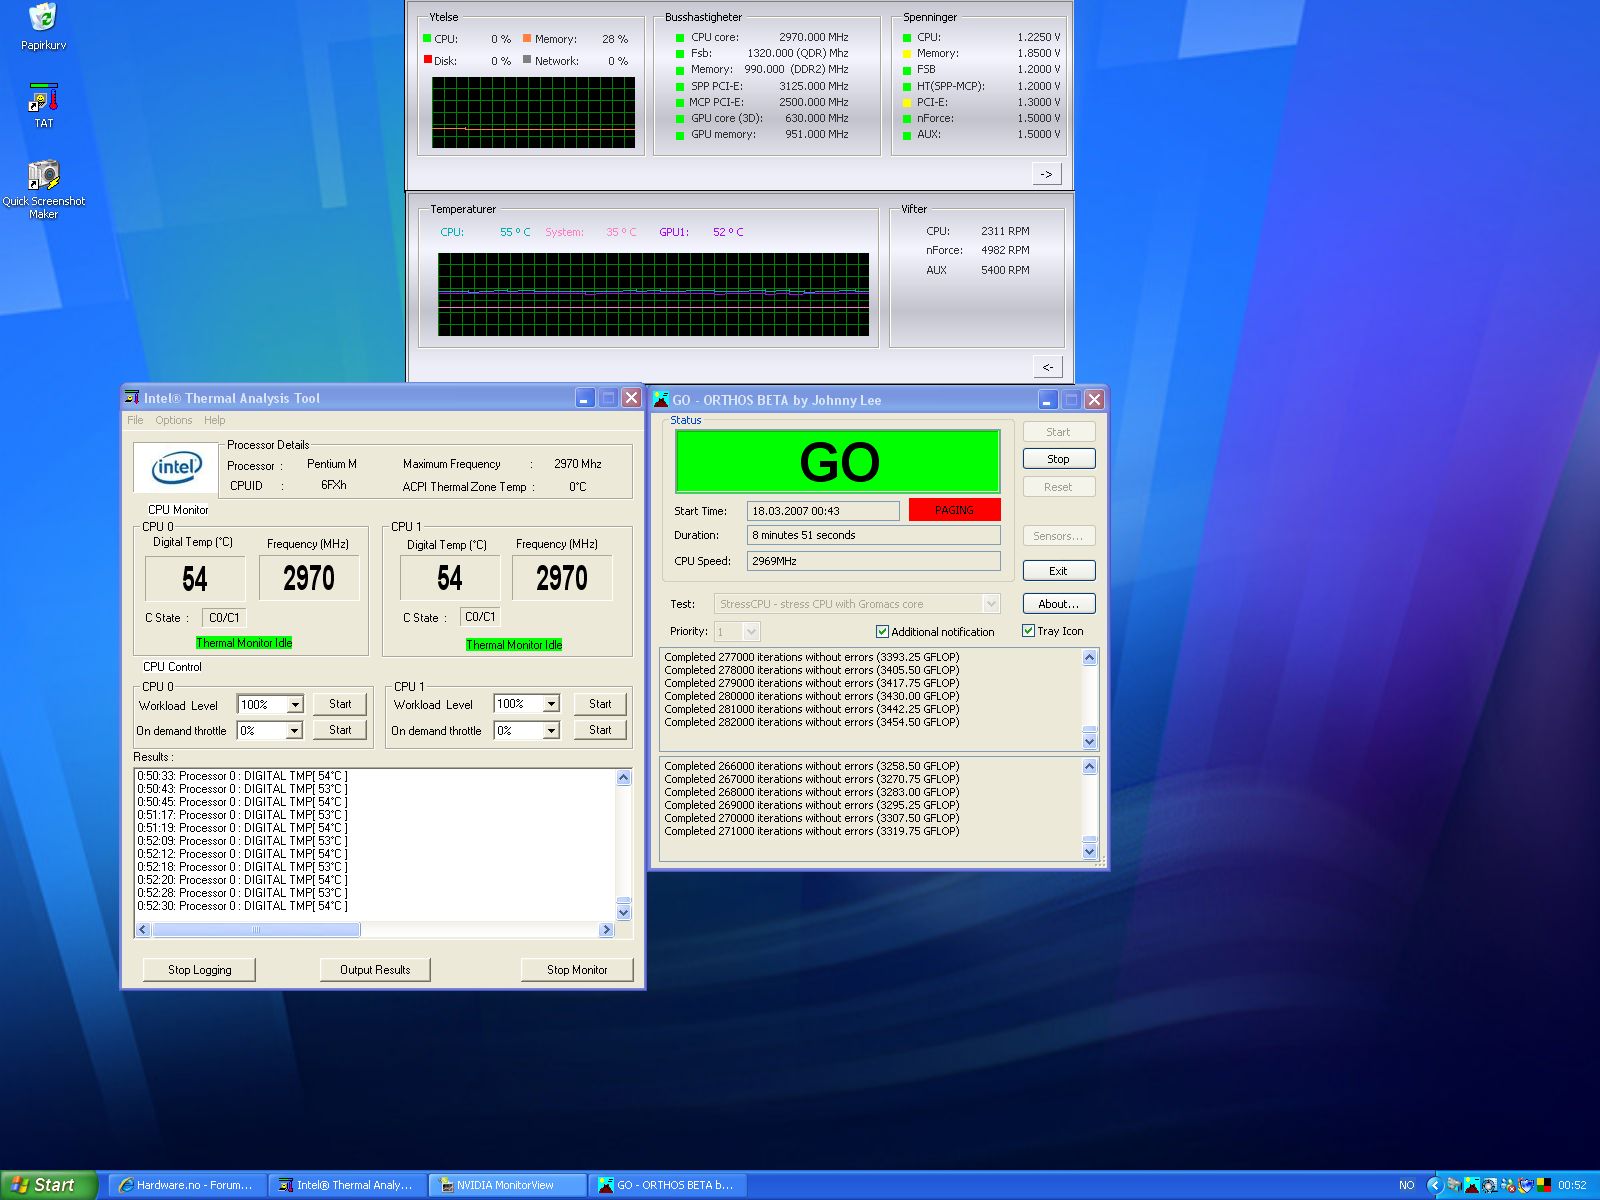
Task: Click the first tray icon after the arrow
Action: pos(1454,1185)
